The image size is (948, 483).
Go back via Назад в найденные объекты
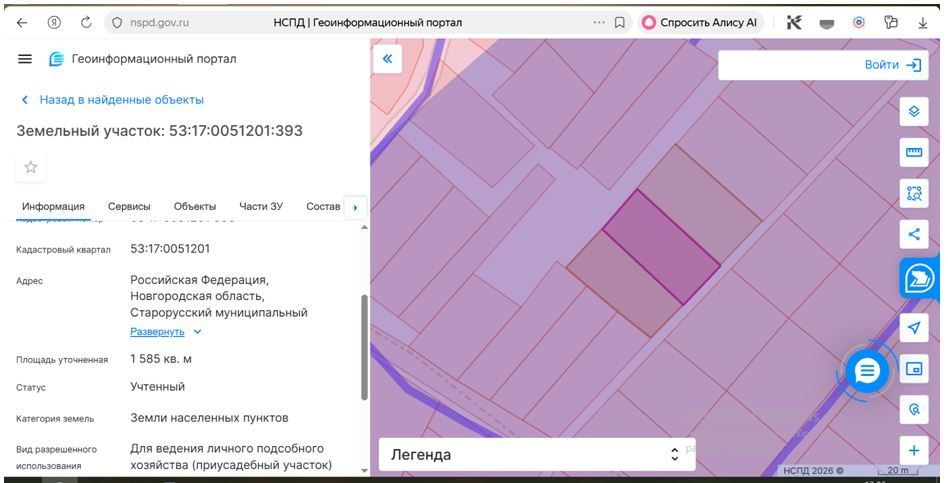tap(112, 100)
